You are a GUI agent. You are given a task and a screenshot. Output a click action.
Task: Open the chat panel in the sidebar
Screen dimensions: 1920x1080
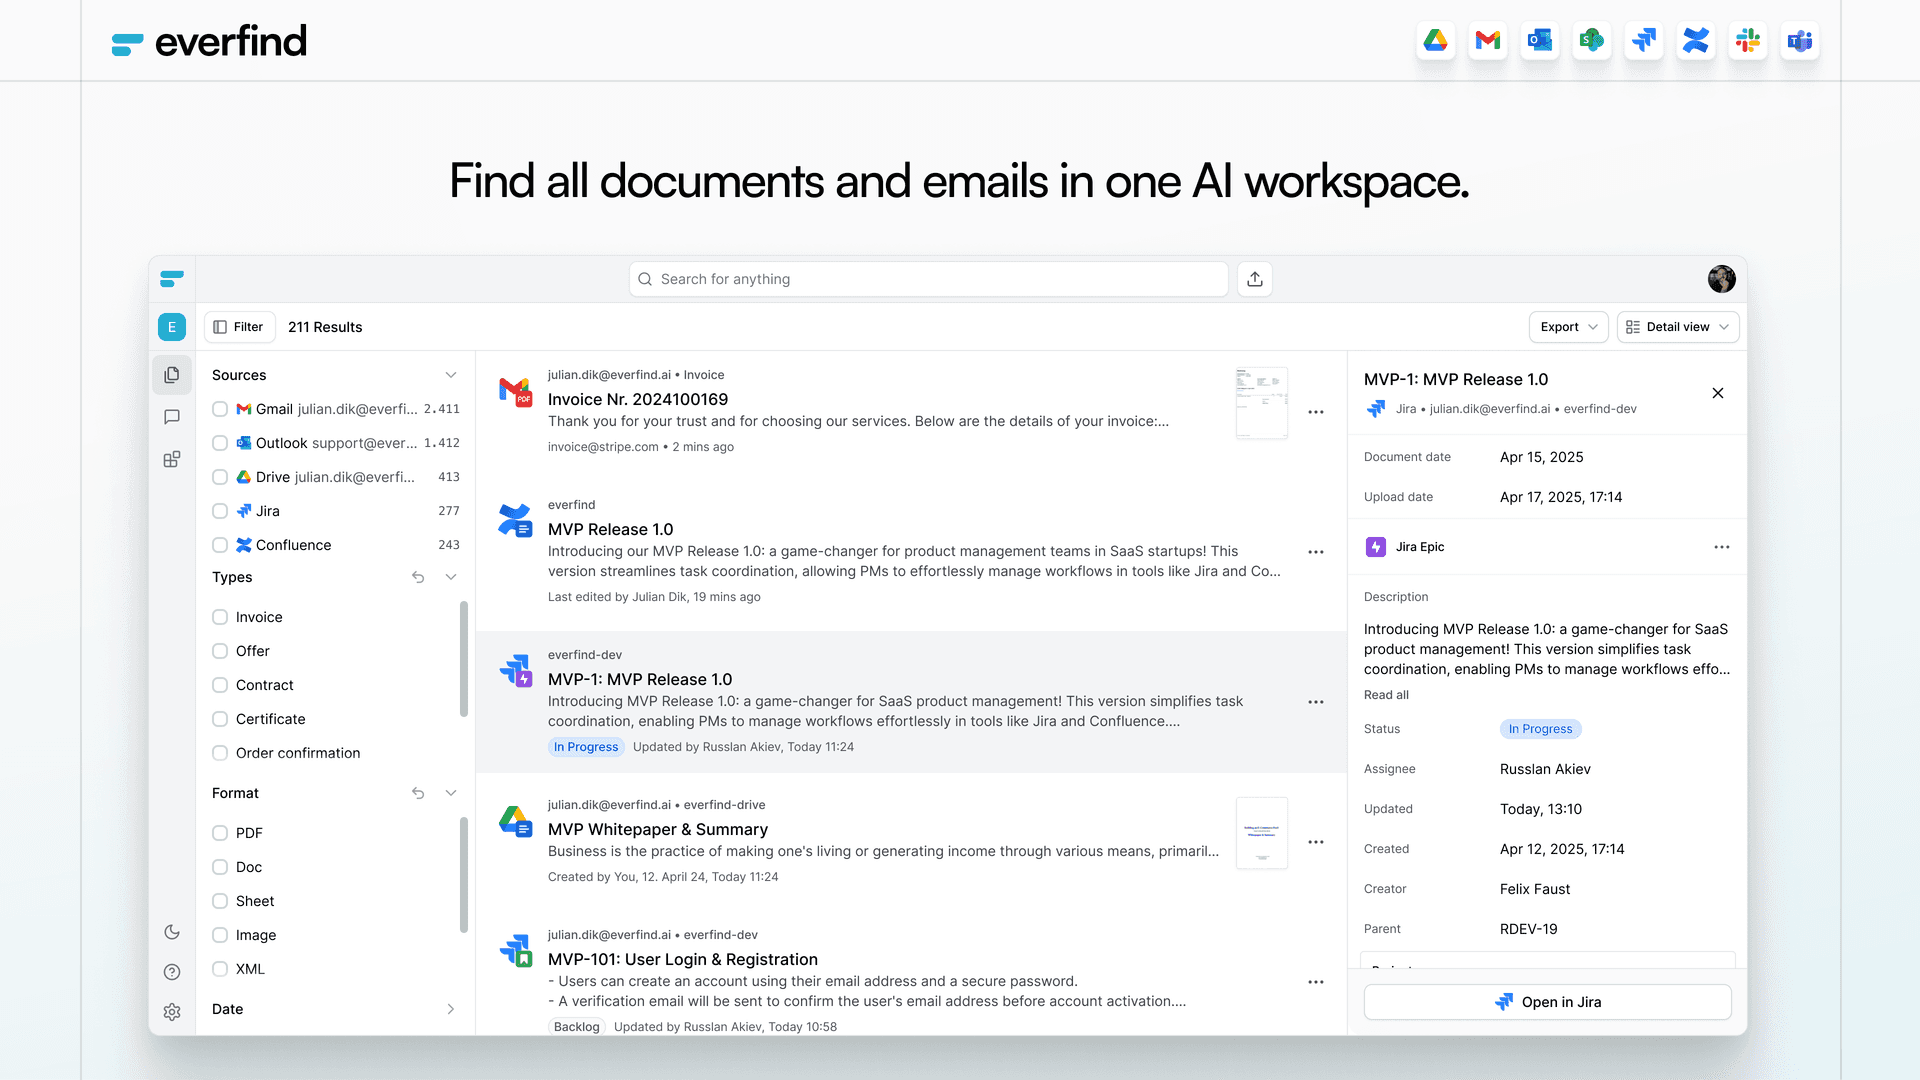click(x=172, y=417)
